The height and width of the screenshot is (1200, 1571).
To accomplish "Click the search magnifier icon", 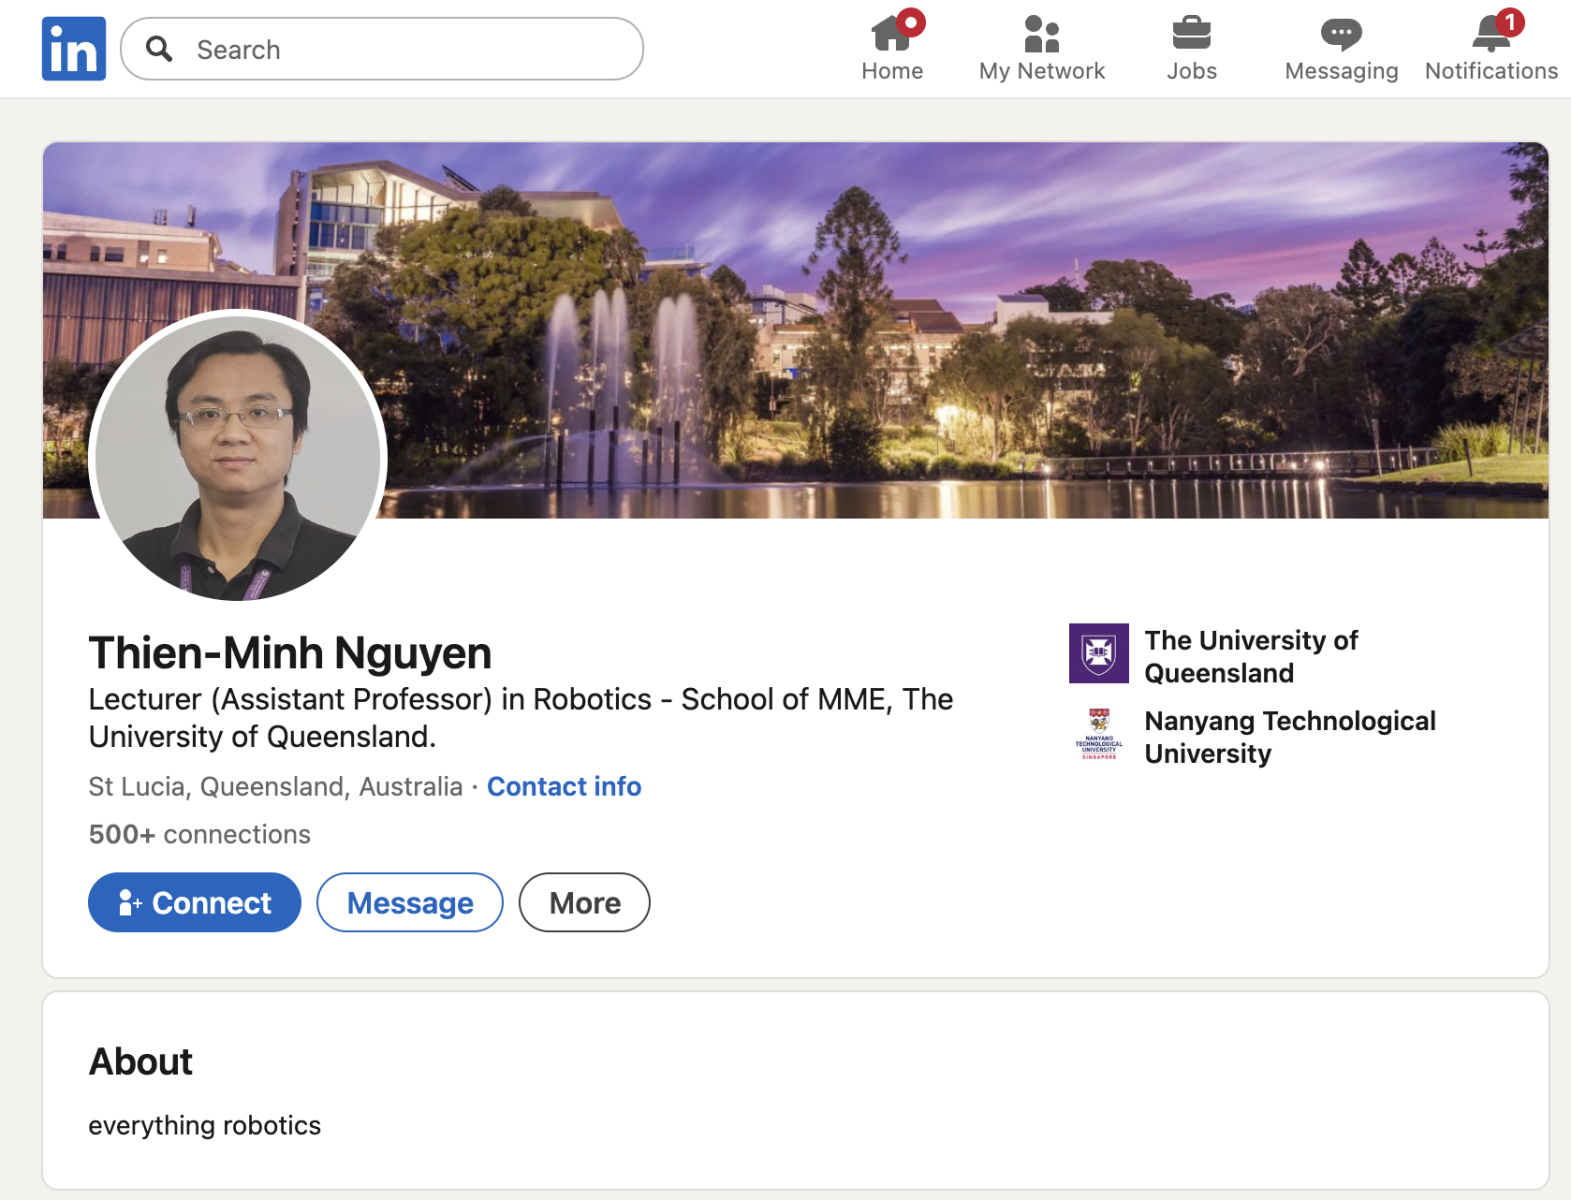I will point(159,49).
